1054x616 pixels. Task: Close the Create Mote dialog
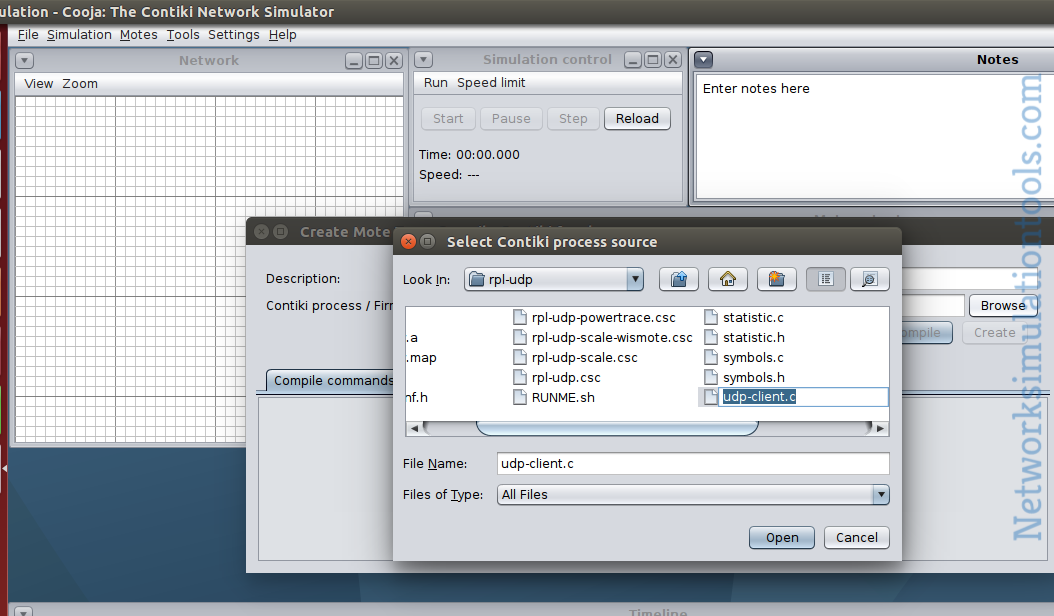click(261, 232)
